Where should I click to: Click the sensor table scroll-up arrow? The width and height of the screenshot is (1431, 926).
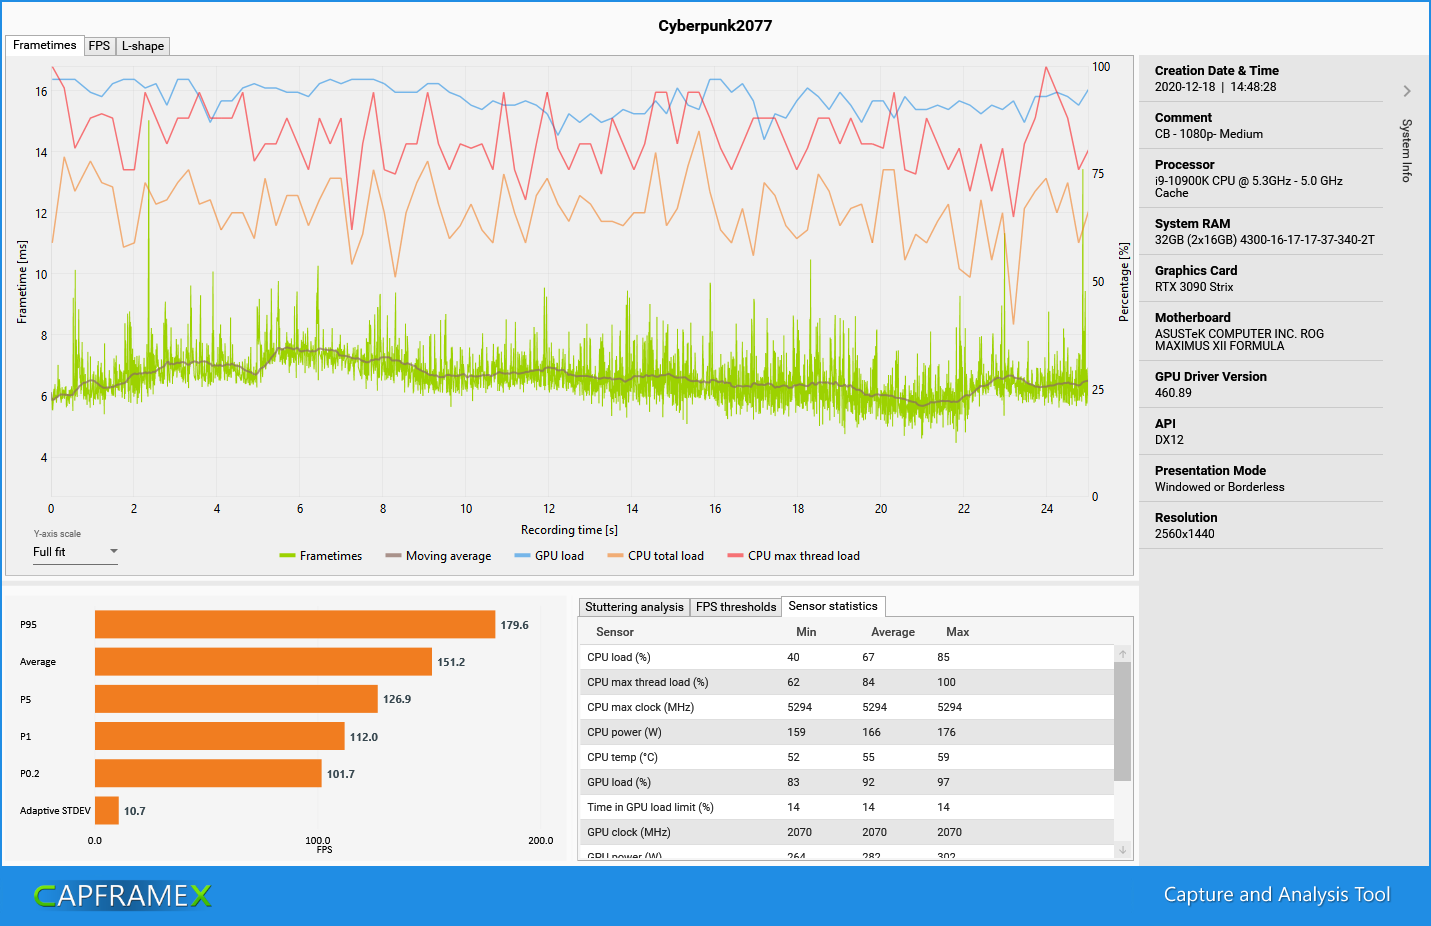[x=1123, y=653]
